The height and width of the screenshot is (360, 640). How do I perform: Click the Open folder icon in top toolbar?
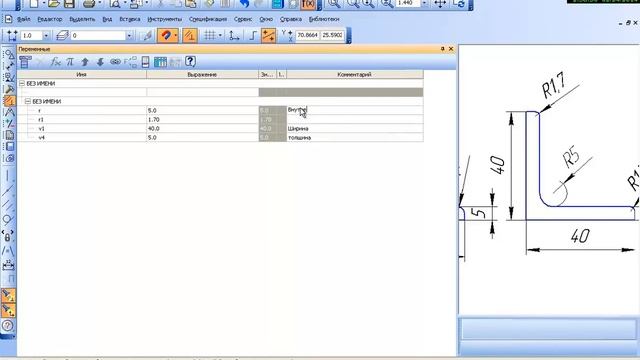[54, 4]
